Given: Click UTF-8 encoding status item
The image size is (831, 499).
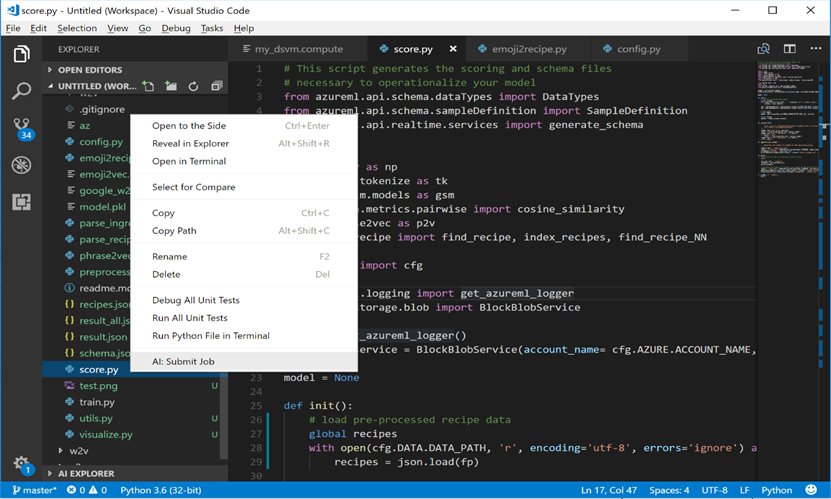Looking at the screenshot, I should pyautogui.click(x=714, y=490).
